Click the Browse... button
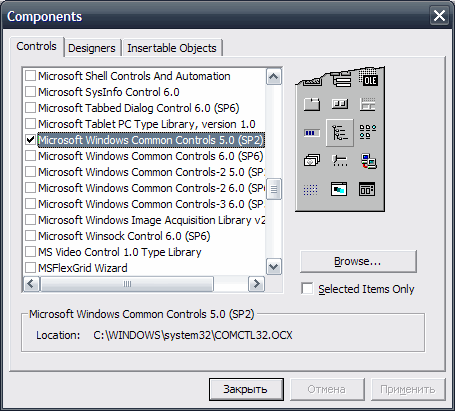 pos(358,261)
